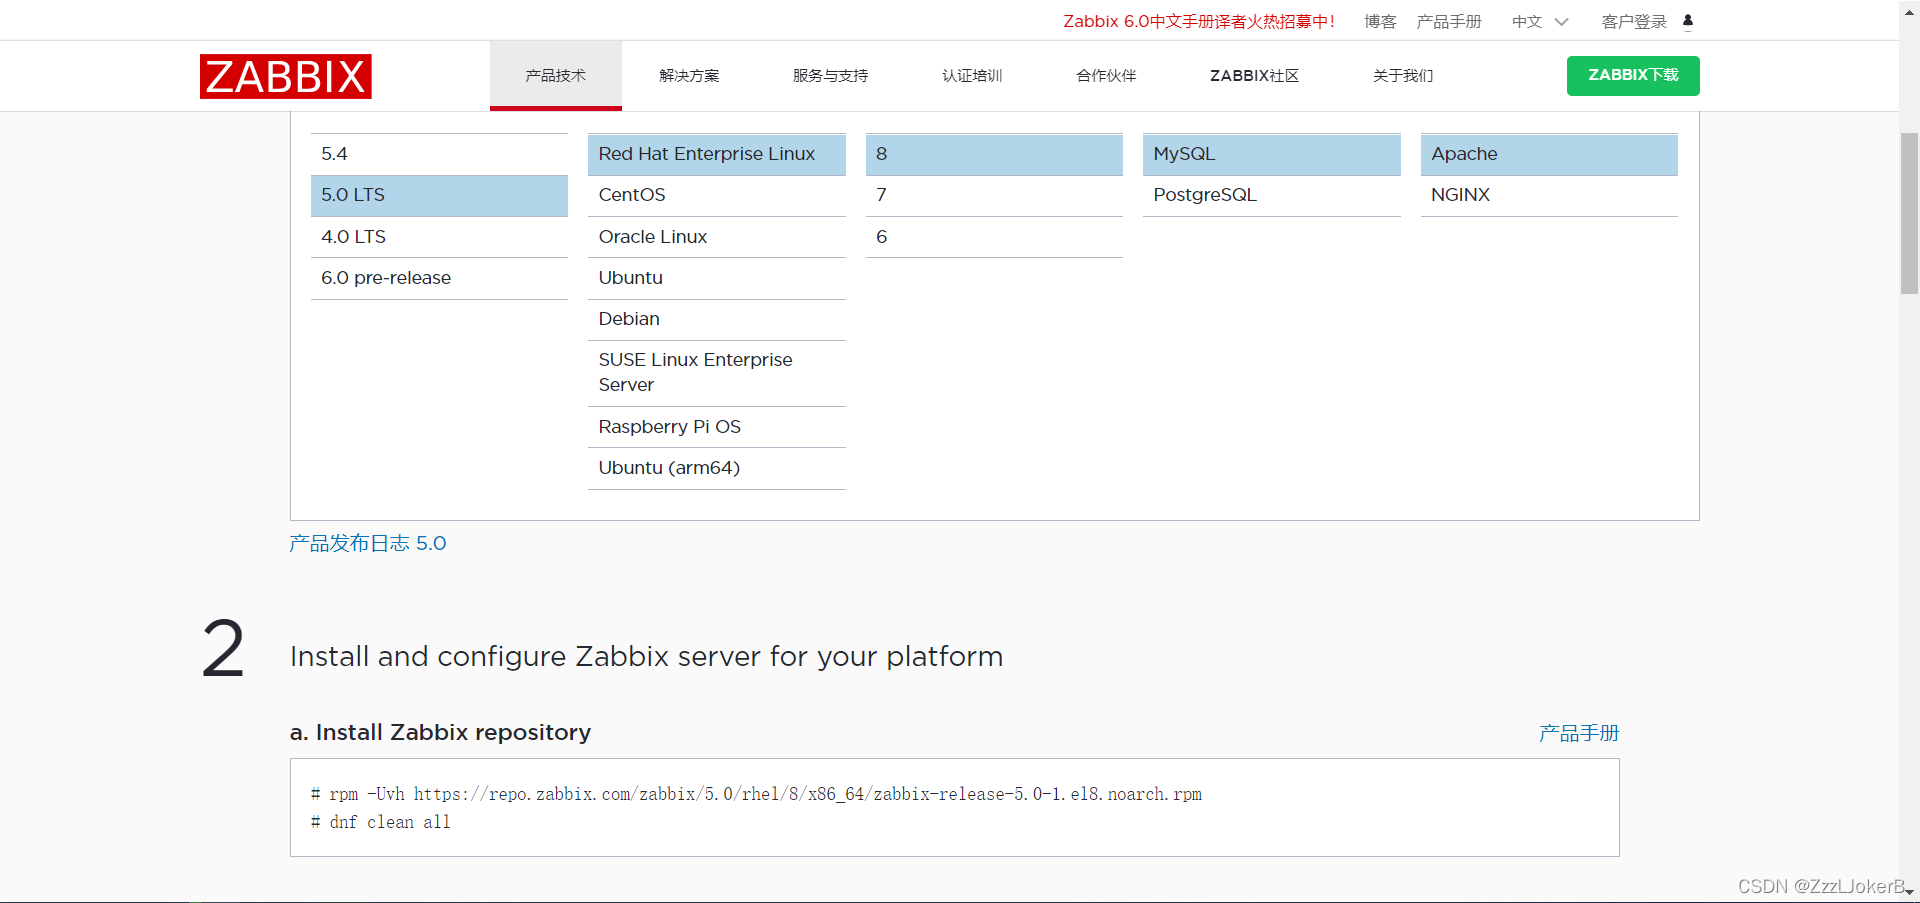Select Zabbix version 5.4
This screenshot has width=1920, height=903.
(439, 154)
